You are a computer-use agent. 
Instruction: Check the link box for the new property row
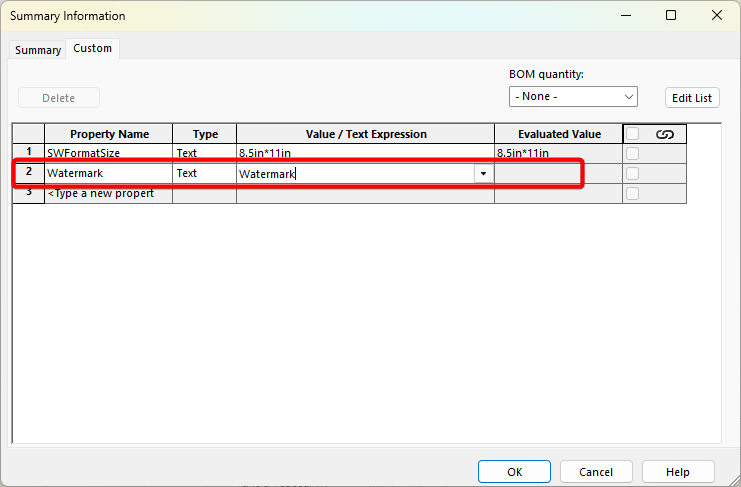(632, 193)
